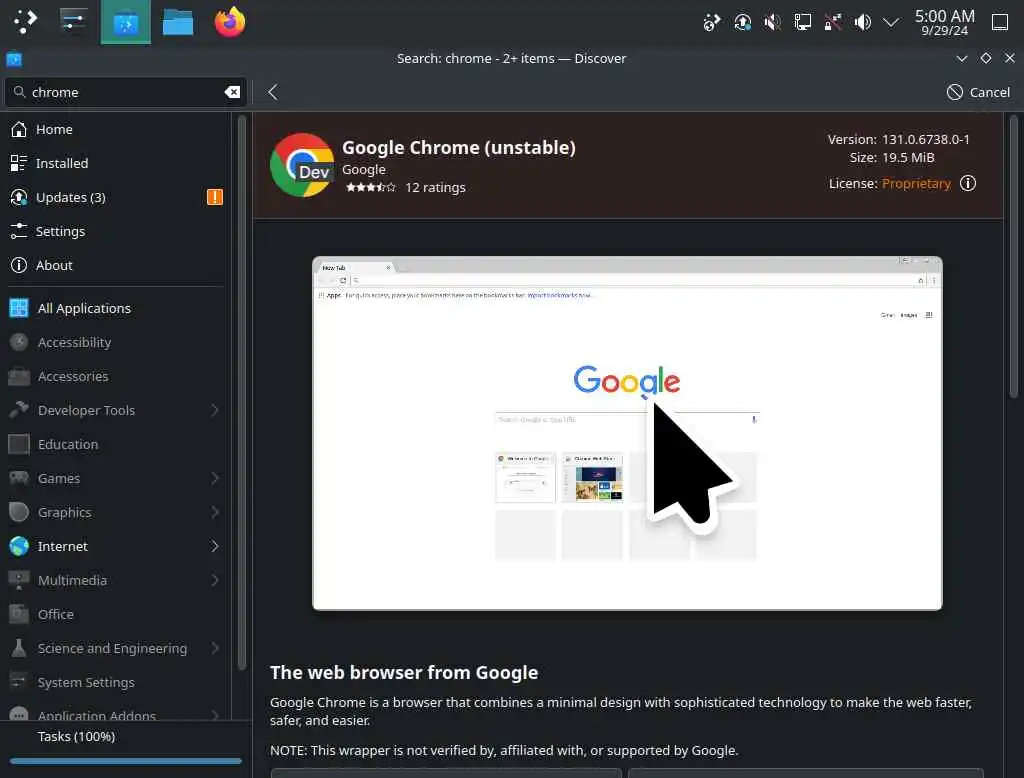The image size is (1024, 778).
Task: Launch Firefox from the taskbar
Action: click(x=230, y=22)
